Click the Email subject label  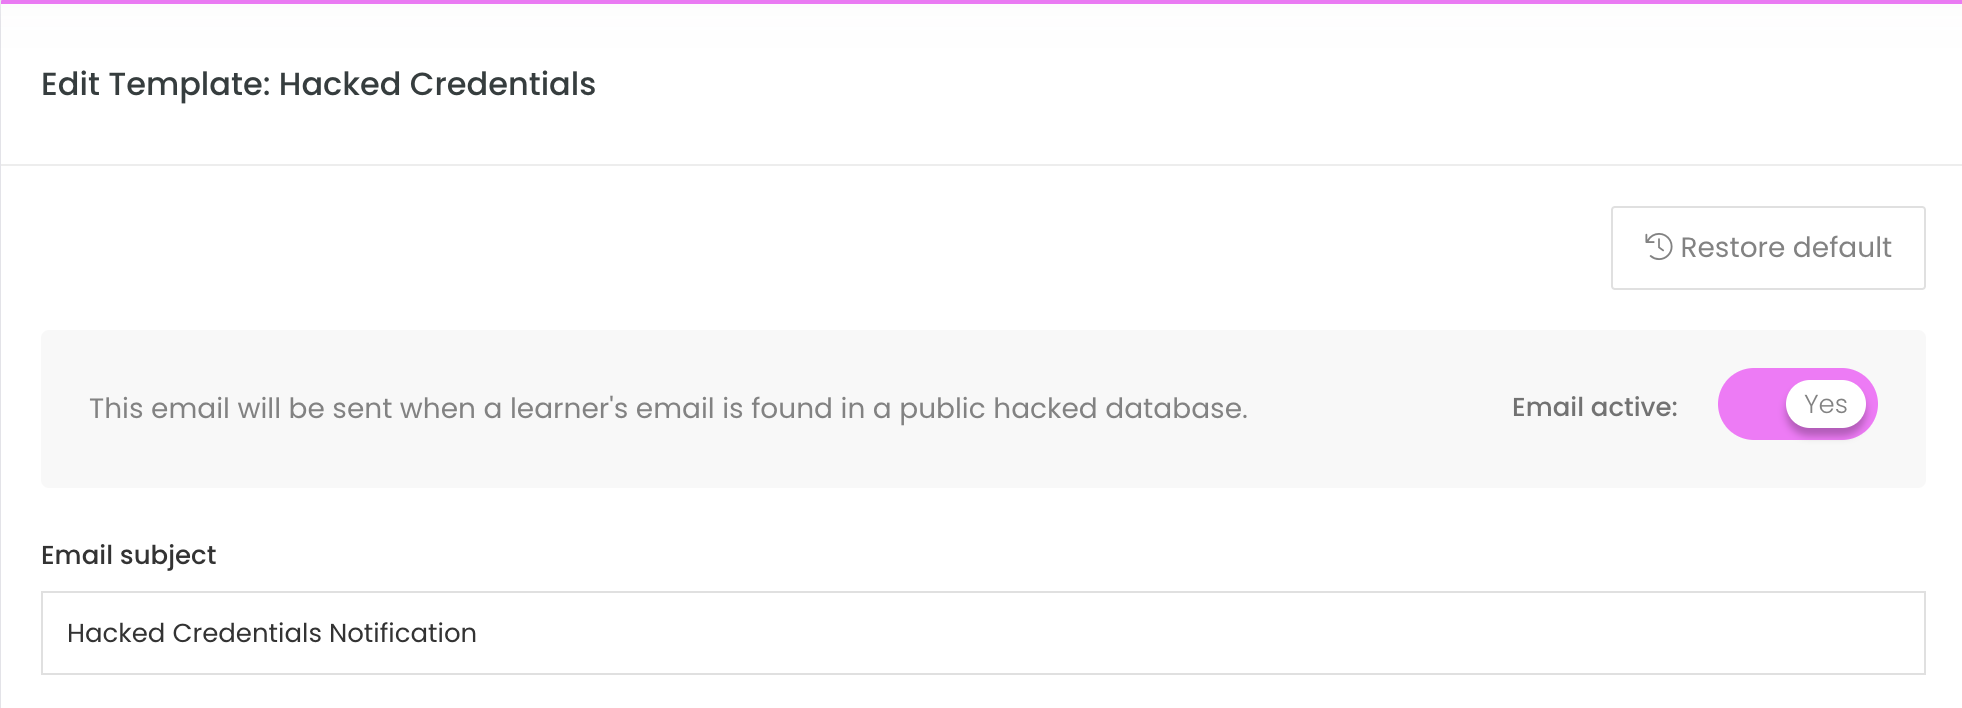[128, 555]
